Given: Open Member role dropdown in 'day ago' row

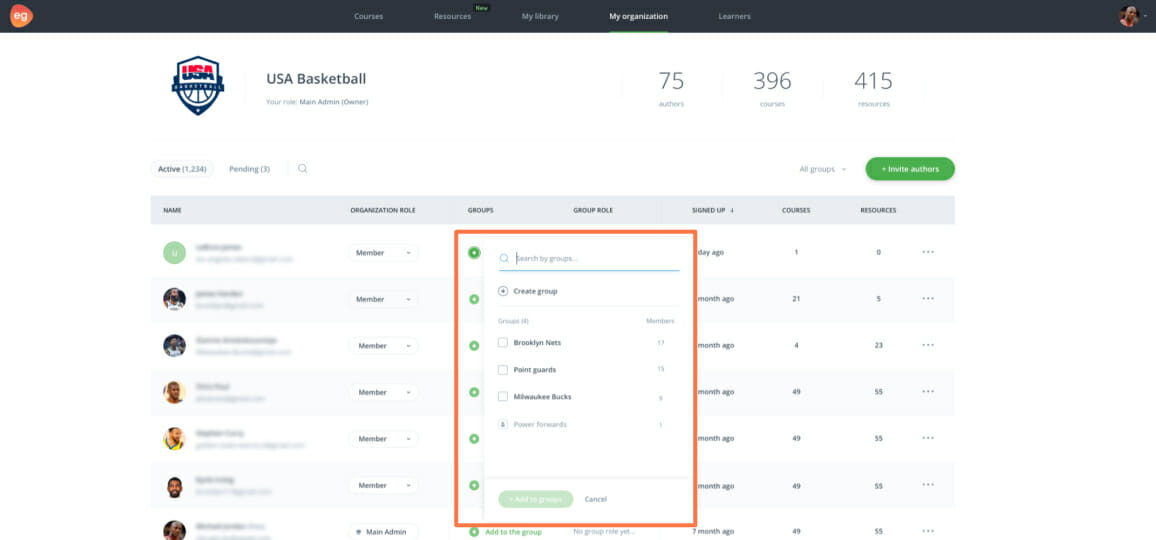Looking at the screenshot, I should click(383, 252).
